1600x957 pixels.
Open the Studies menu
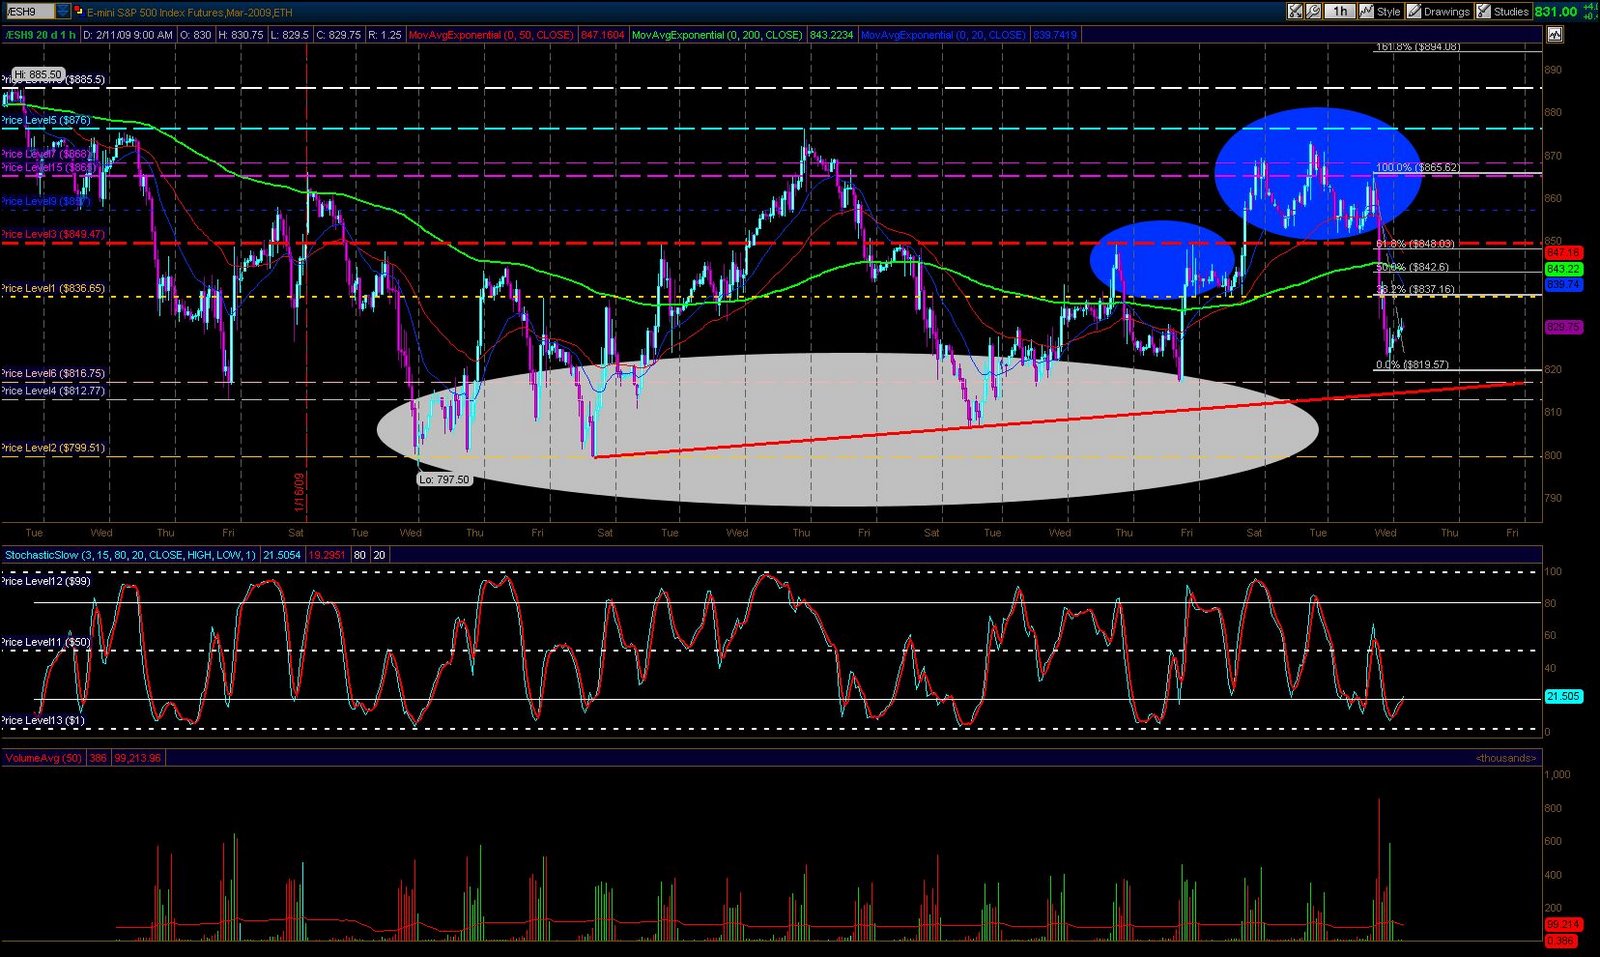1503,11
